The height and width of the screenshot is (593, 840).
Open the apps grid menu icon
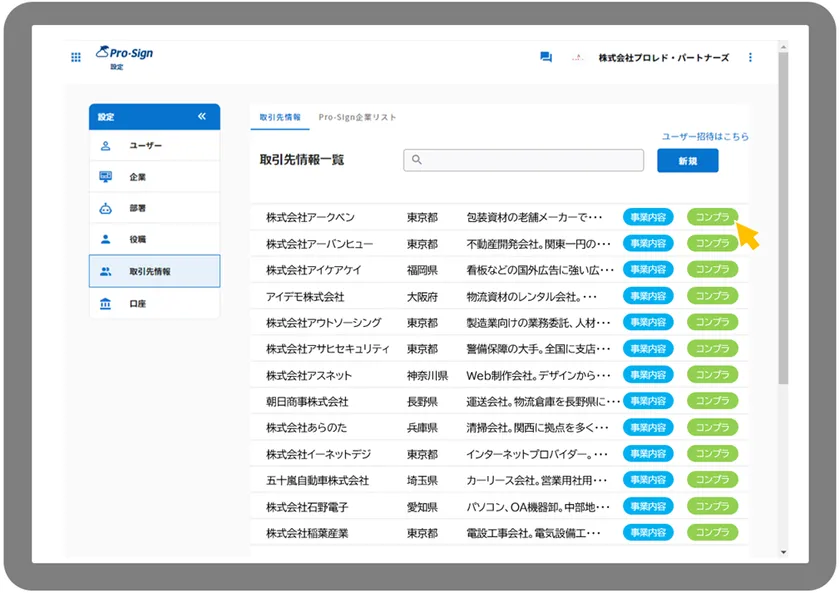click(x=76, y=57)
